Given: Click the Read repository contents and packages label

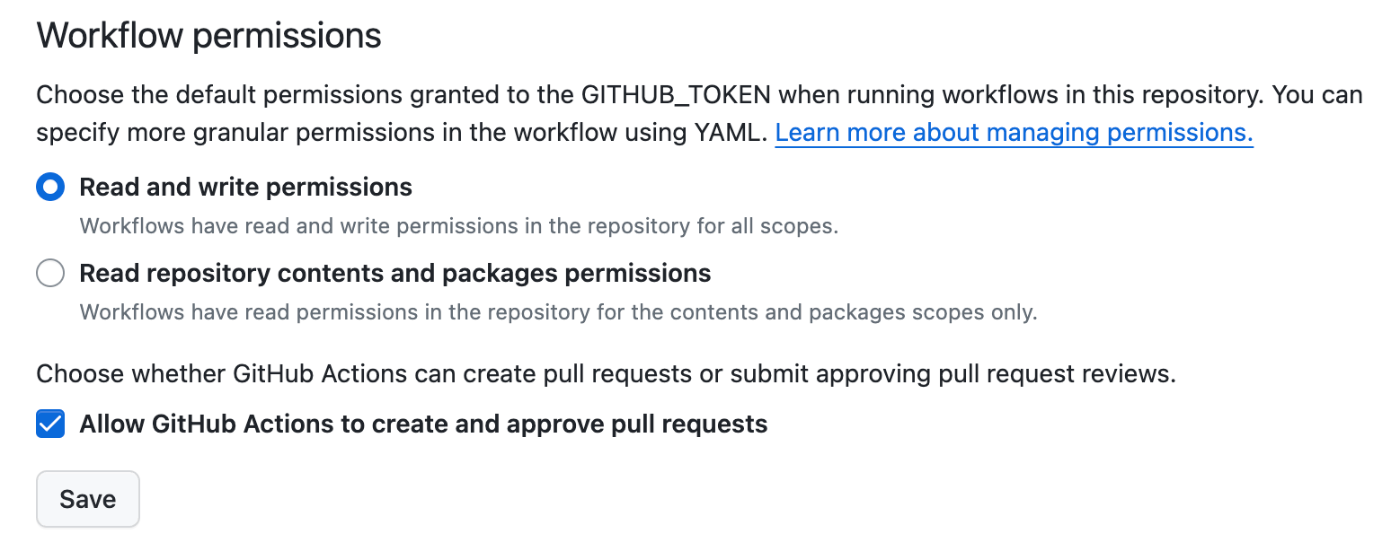Looking at the screenshot, I should point(395,273).
